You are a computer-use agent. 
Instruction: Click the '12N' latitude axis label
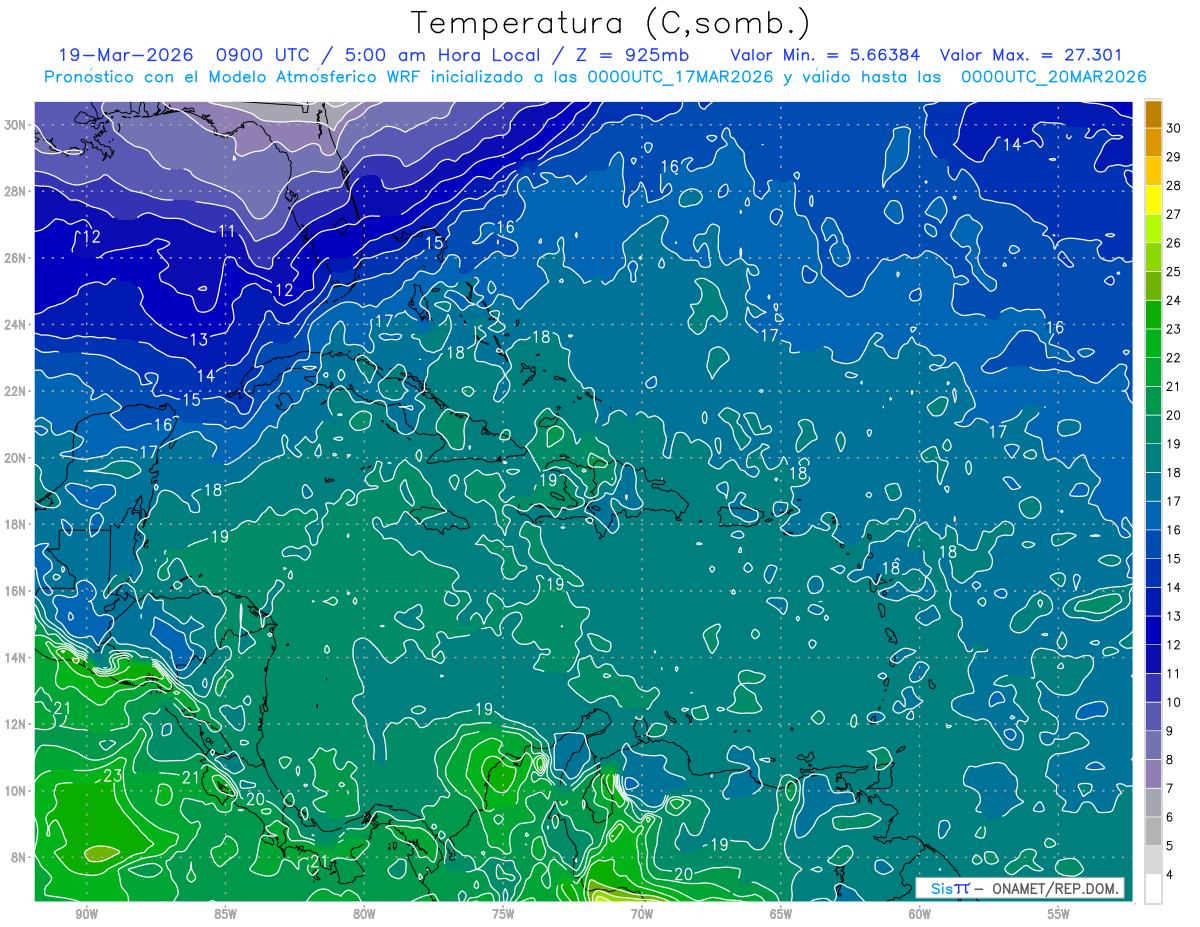[x=17, y=724]
